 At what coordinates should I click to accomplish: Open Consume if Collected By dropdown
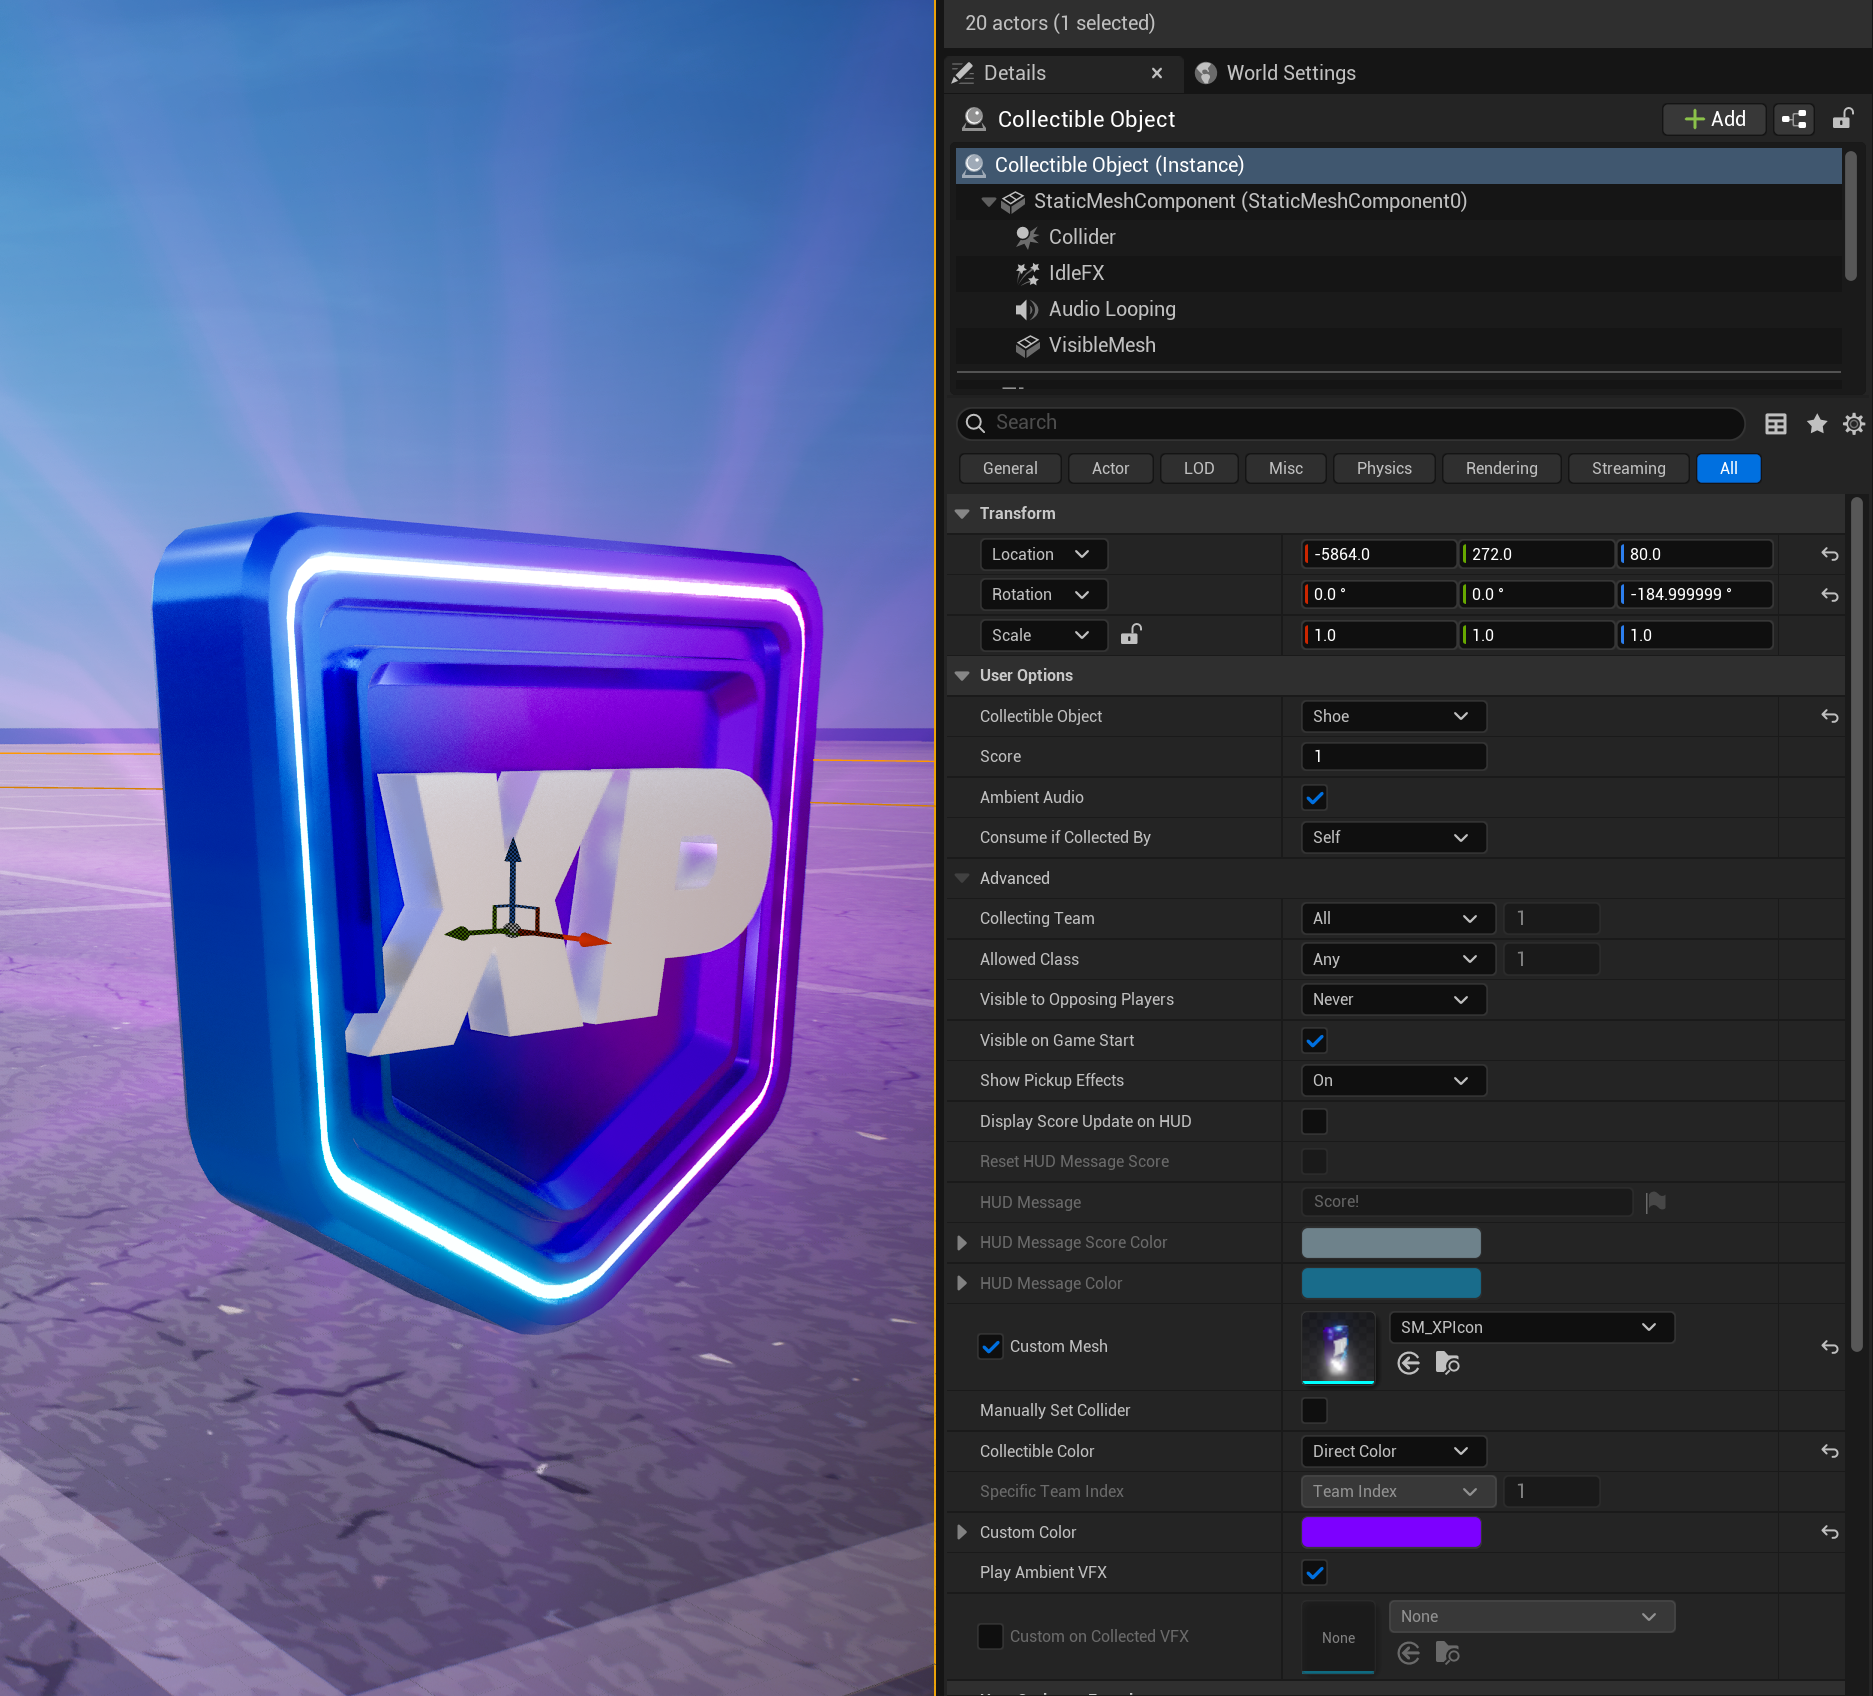pos(1393,837)
